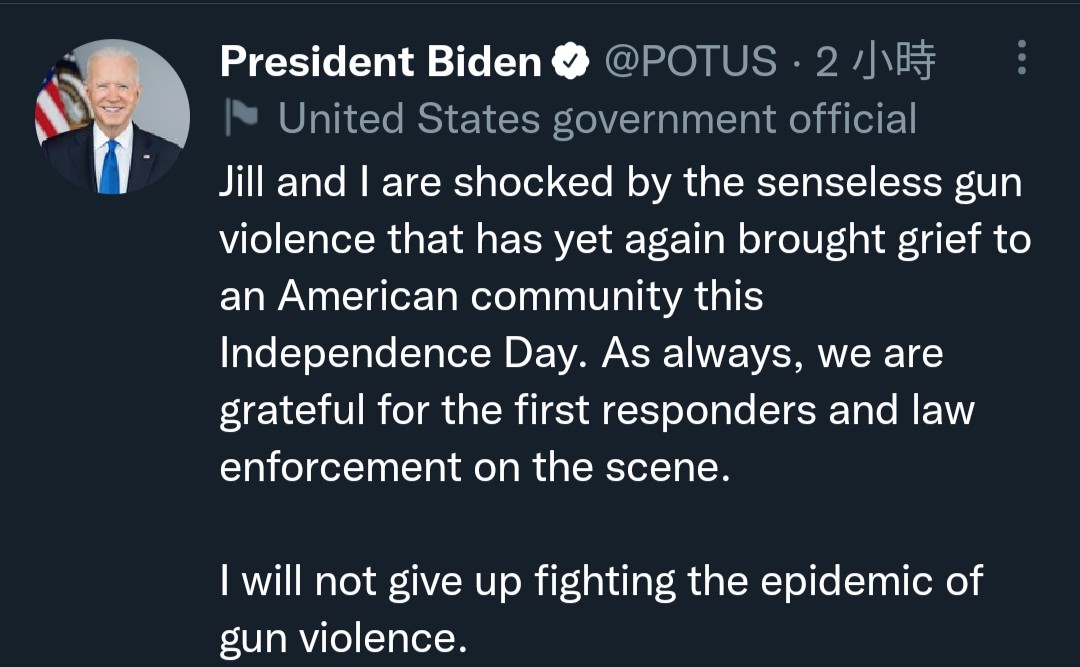This screenshot has width=1080, height=667.
Task: Open President Biden's profile picture
Action: tap(112, 116)
